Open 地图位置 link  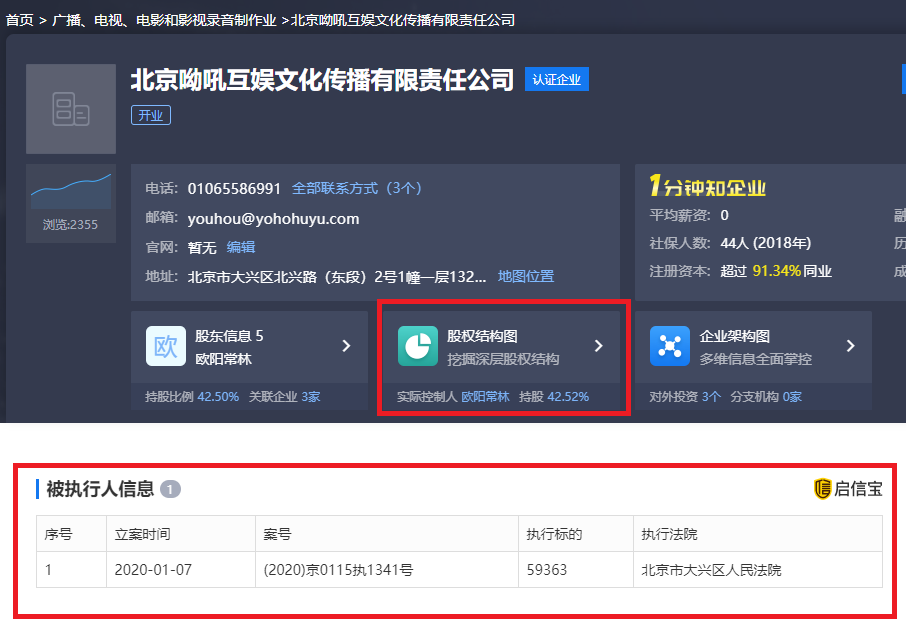(526, 277)
